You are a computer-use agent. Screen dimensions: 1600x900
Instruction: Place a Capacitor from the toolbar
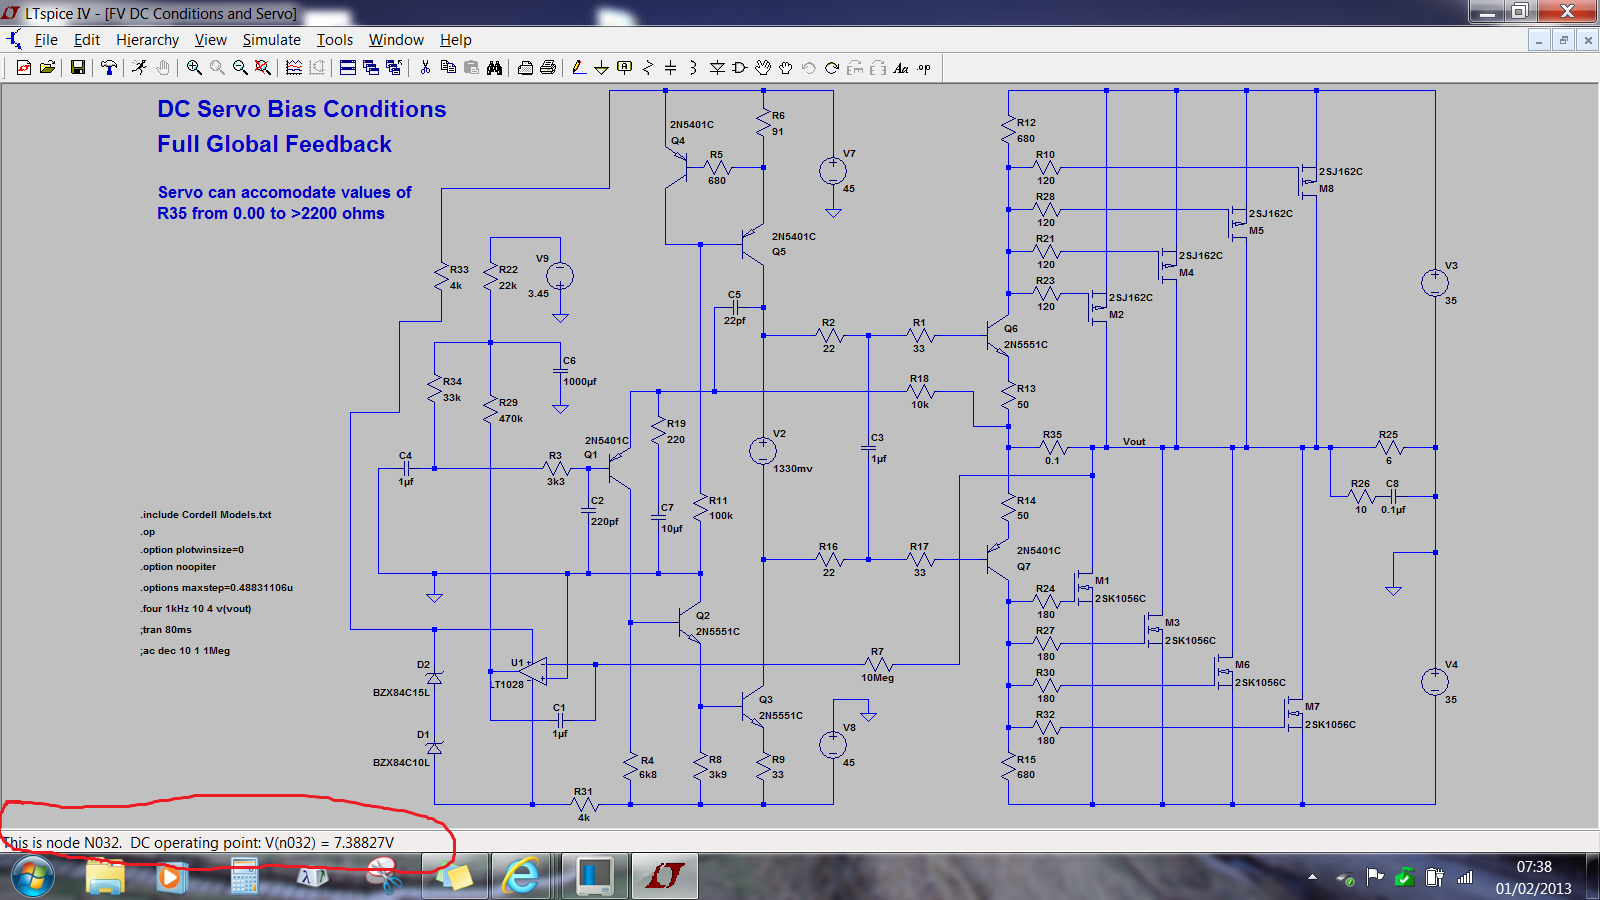(671, 68)
